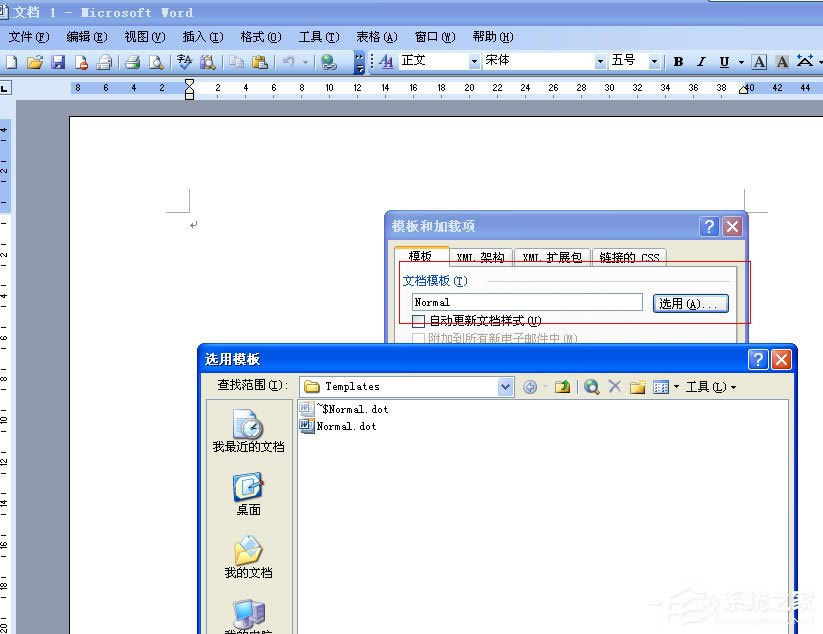Create new folder in template dialog
The height and width of the screenshot is (634, 823).
tap(638, 387)
